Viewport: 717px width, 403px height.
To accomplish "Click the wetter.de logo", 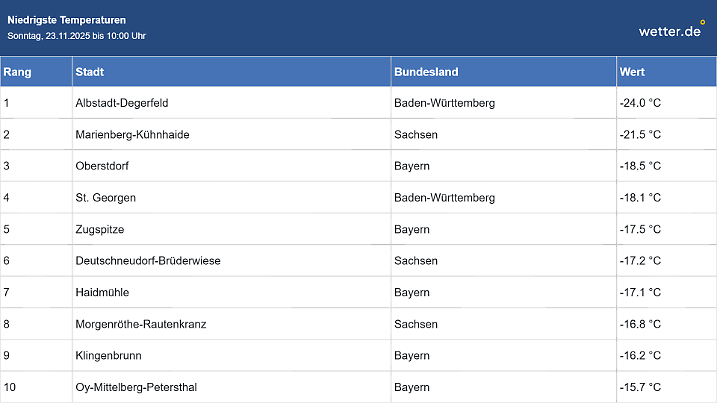I will [x=672, y=30].
